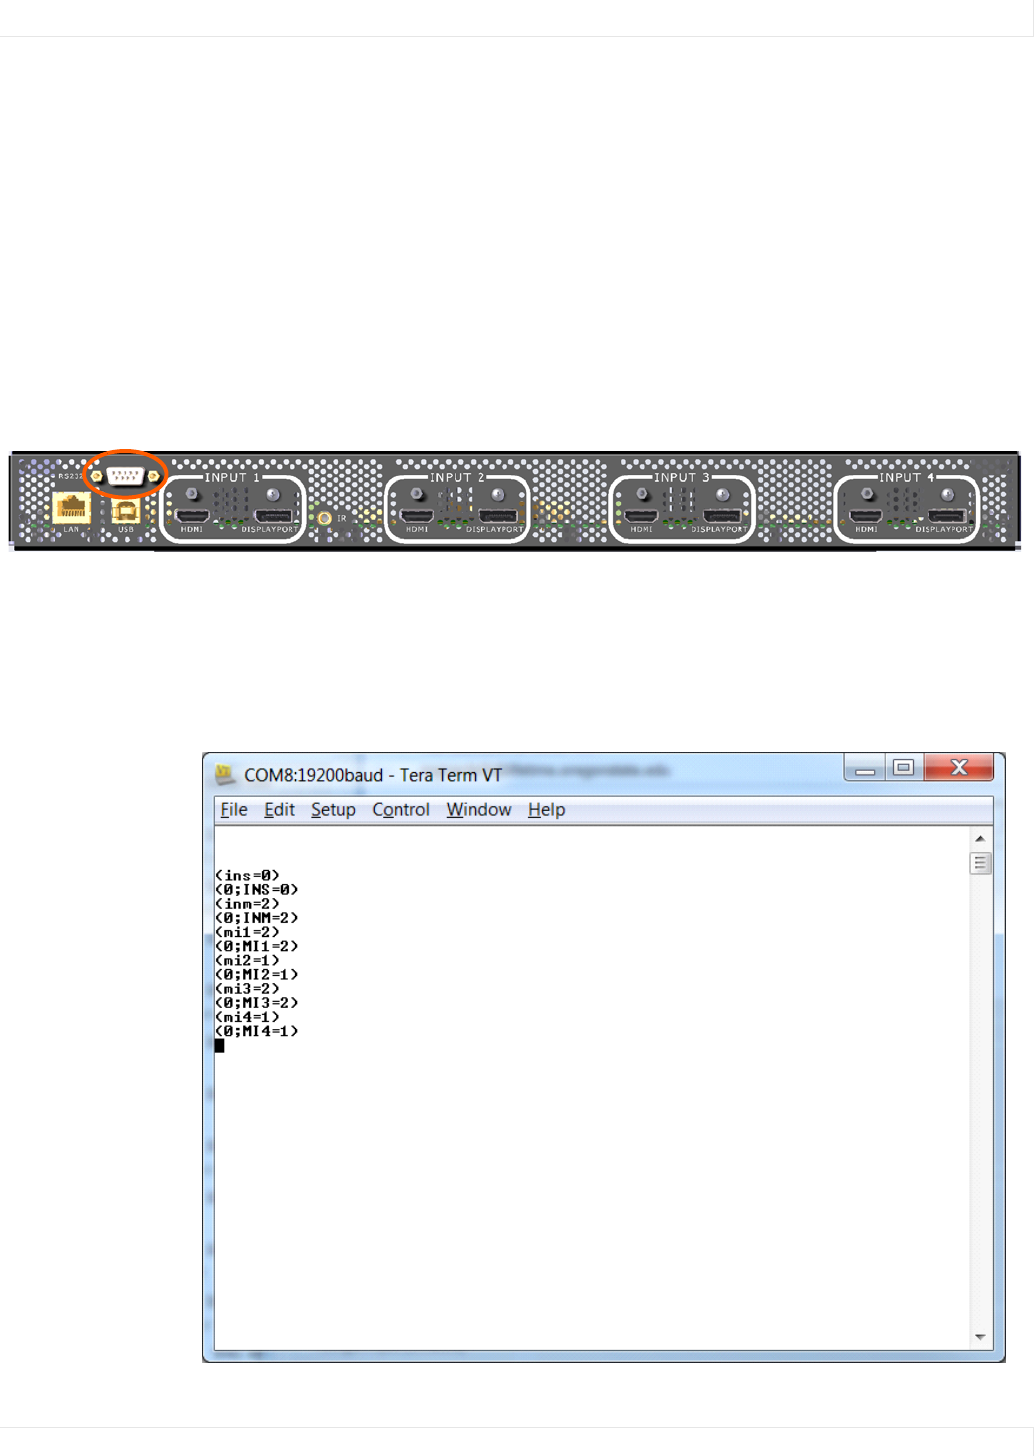This screenshot has height=1456, width=1034.
Task: Open the Edit menu in Tera Term
Action: 279,810
